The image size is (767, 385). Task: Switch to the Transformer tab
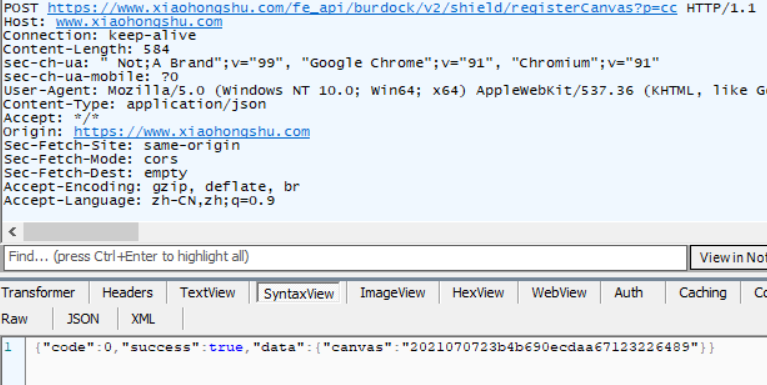38,293
